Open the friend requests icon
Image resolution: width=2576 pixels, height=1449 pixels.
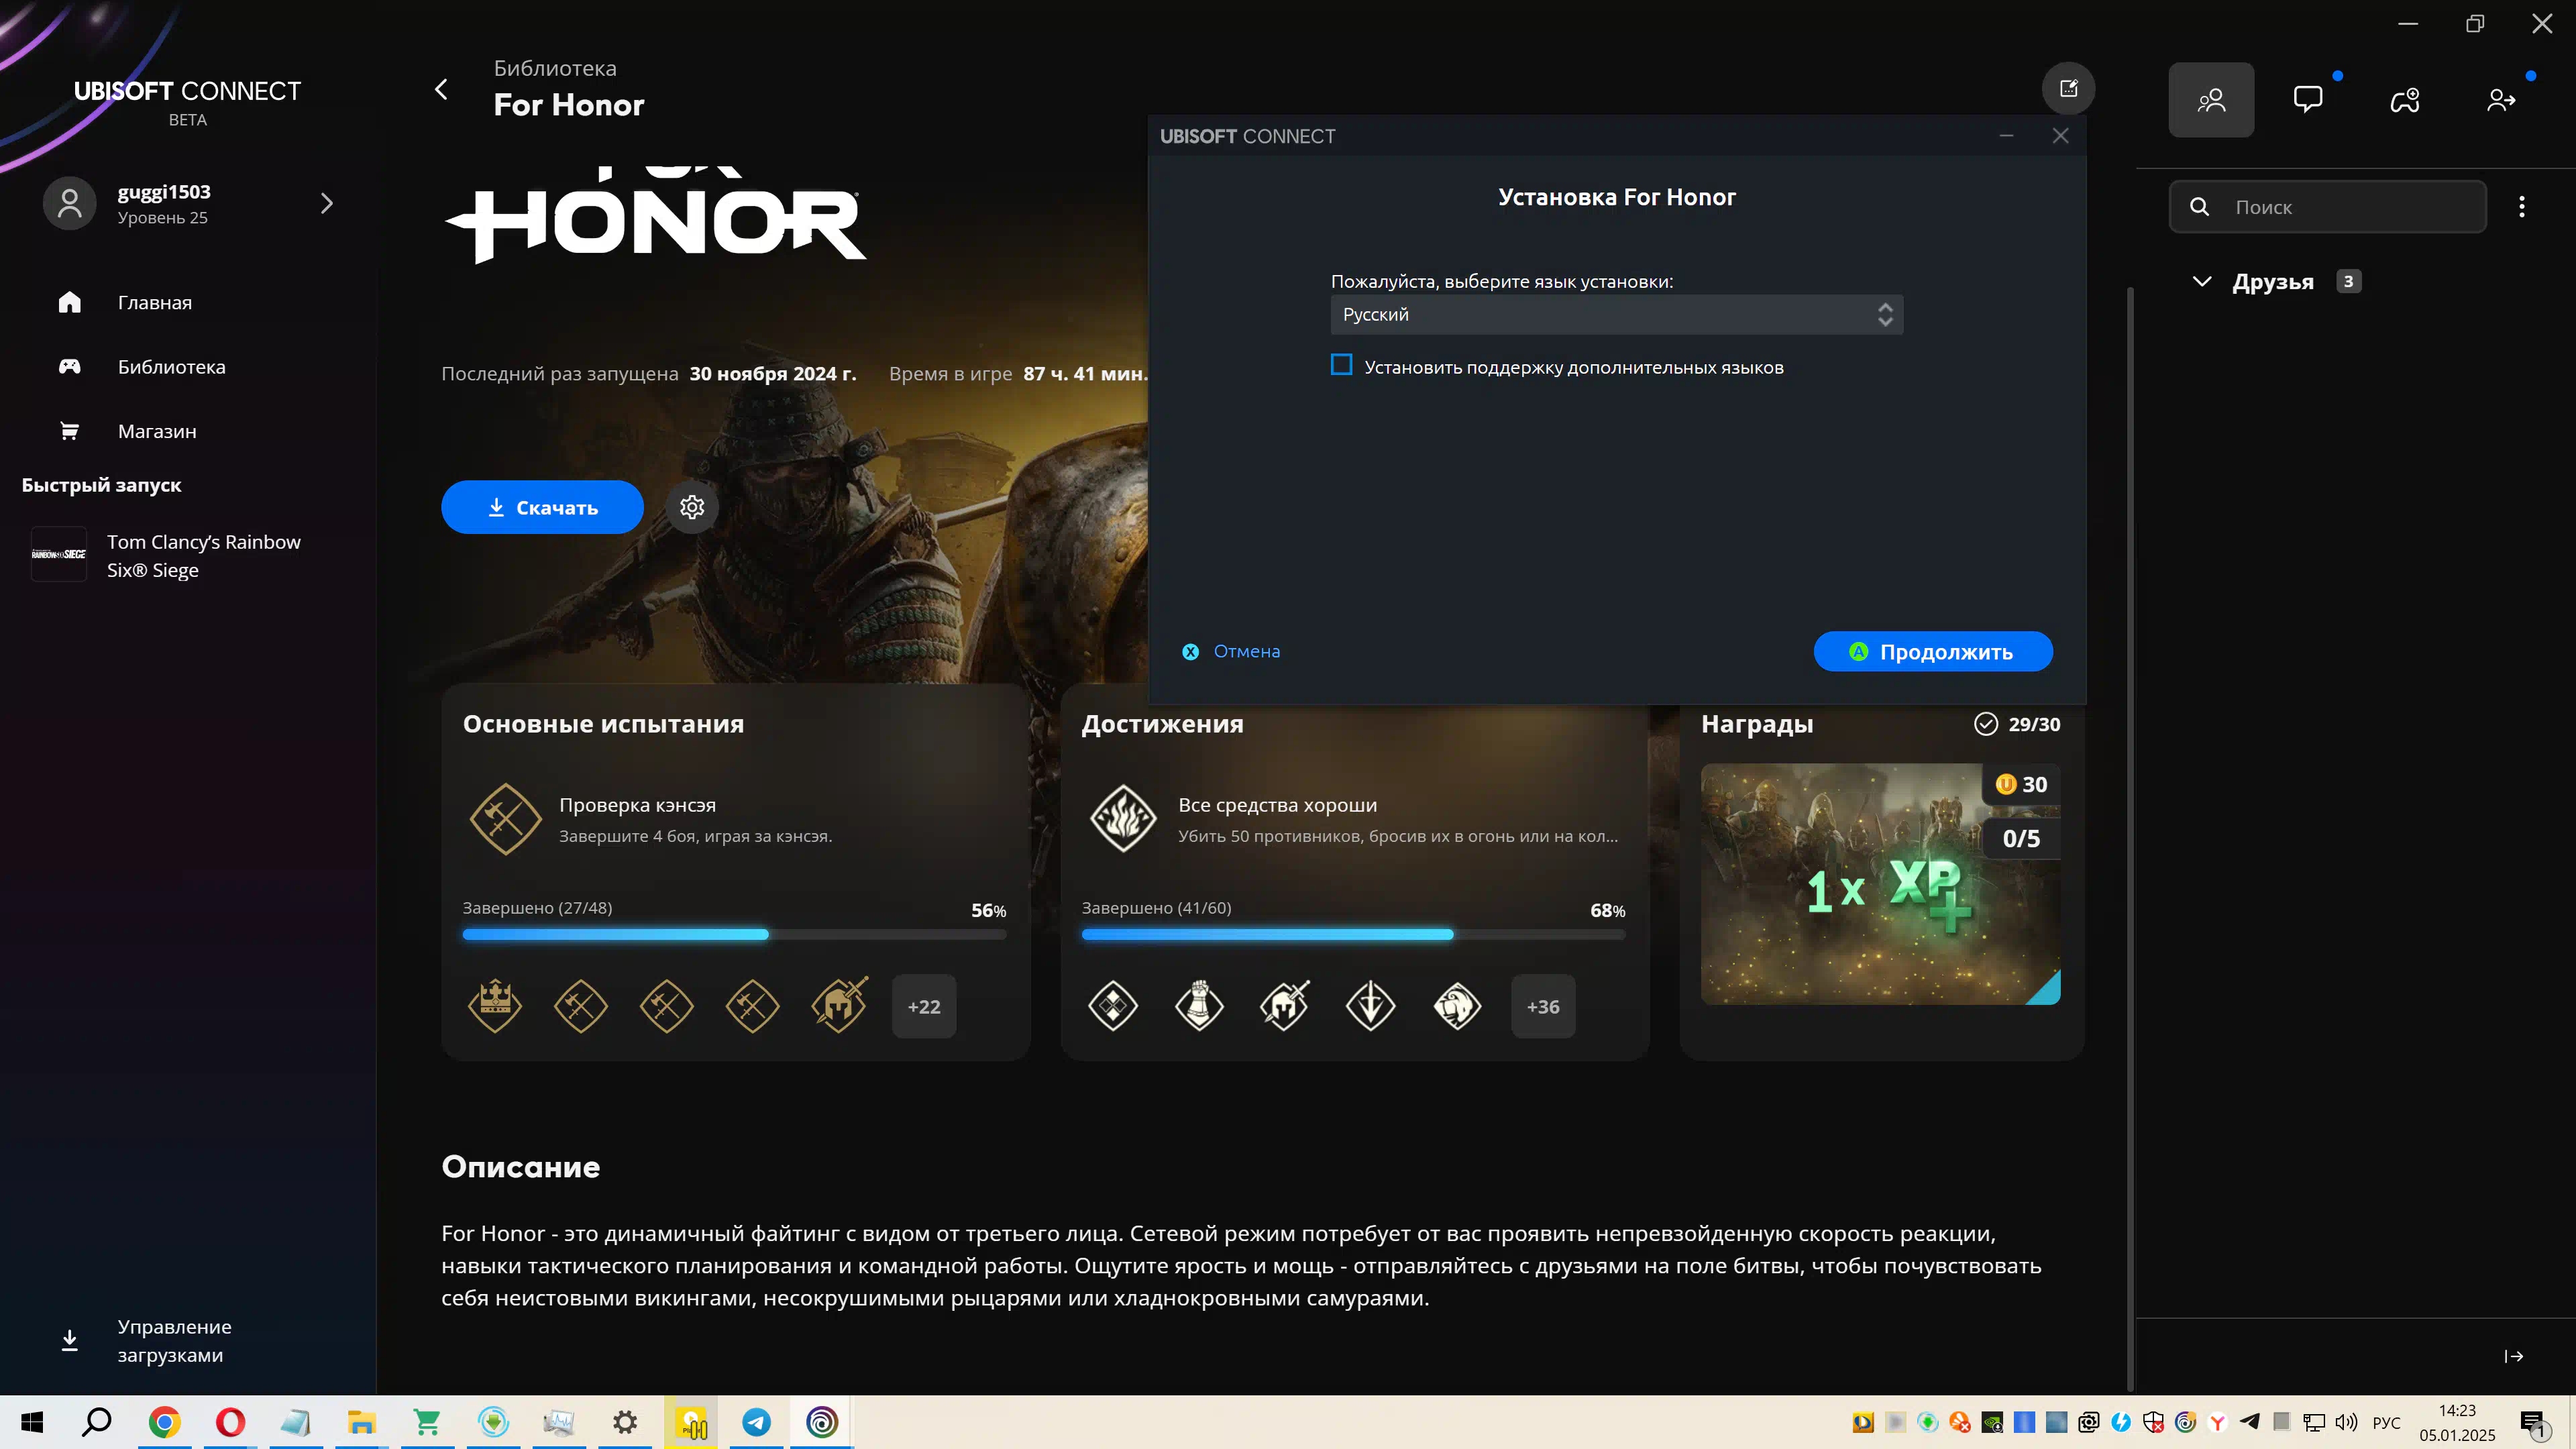click(x=2501, y=100)
